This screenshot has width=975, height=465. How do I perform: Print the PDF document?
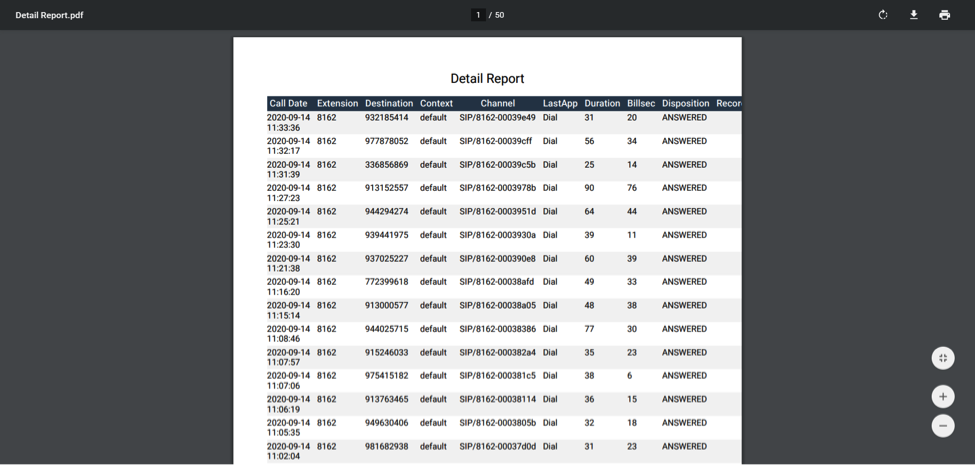pos(945,15)
